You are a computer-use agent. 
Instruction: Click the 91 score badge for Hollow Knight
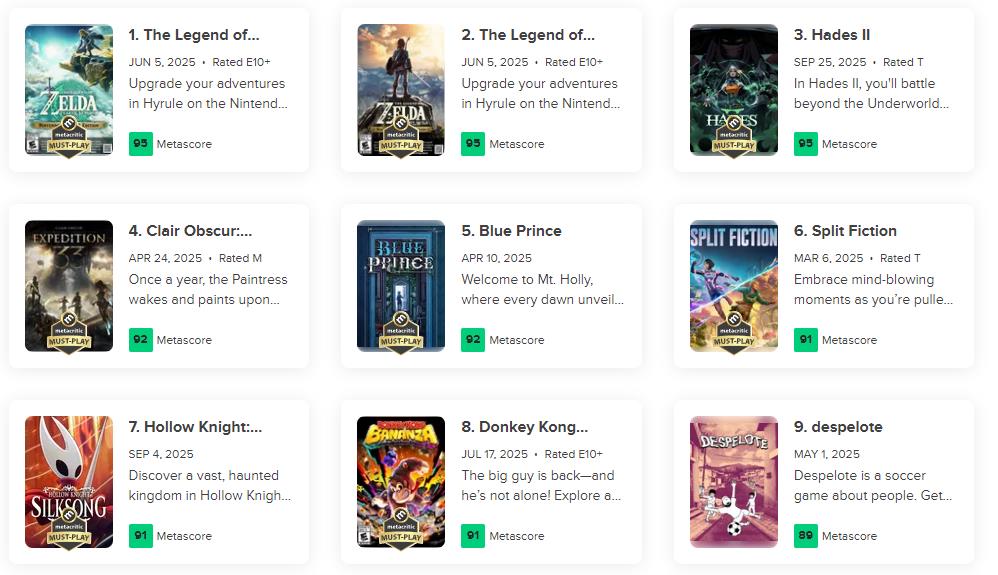[x=140, y=536]
